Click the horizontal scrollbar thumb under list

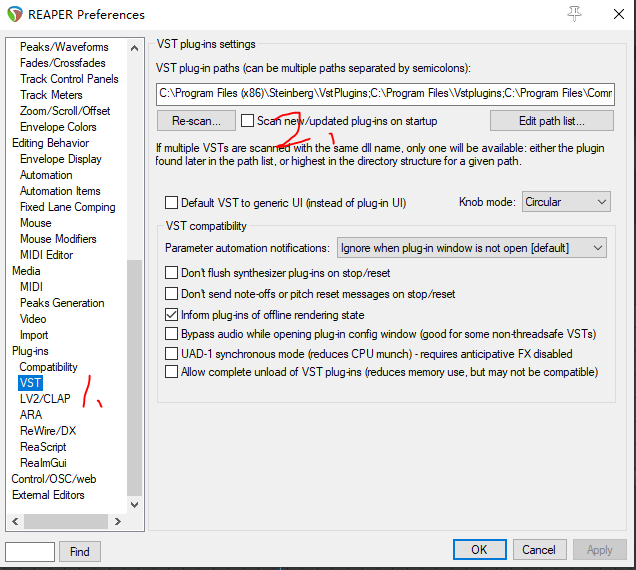click(x=66, y=521)
